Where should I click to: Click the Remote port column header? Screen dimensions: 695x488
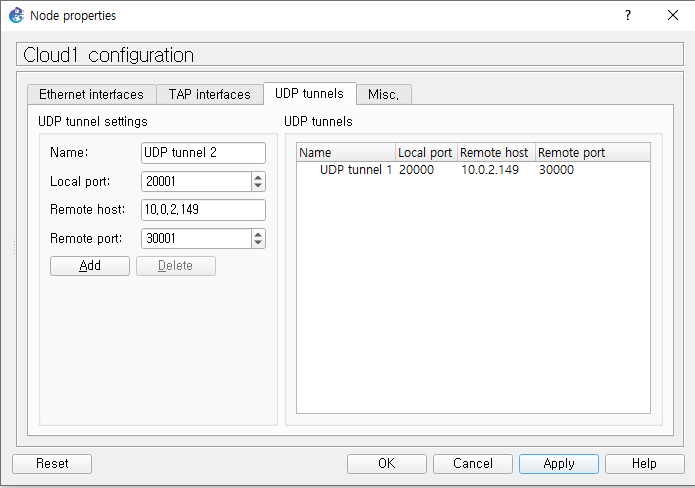coord(593,152)
